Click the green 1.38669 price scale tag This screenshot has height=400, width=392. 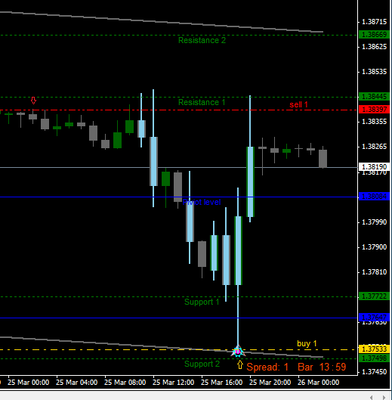[375, 34]
